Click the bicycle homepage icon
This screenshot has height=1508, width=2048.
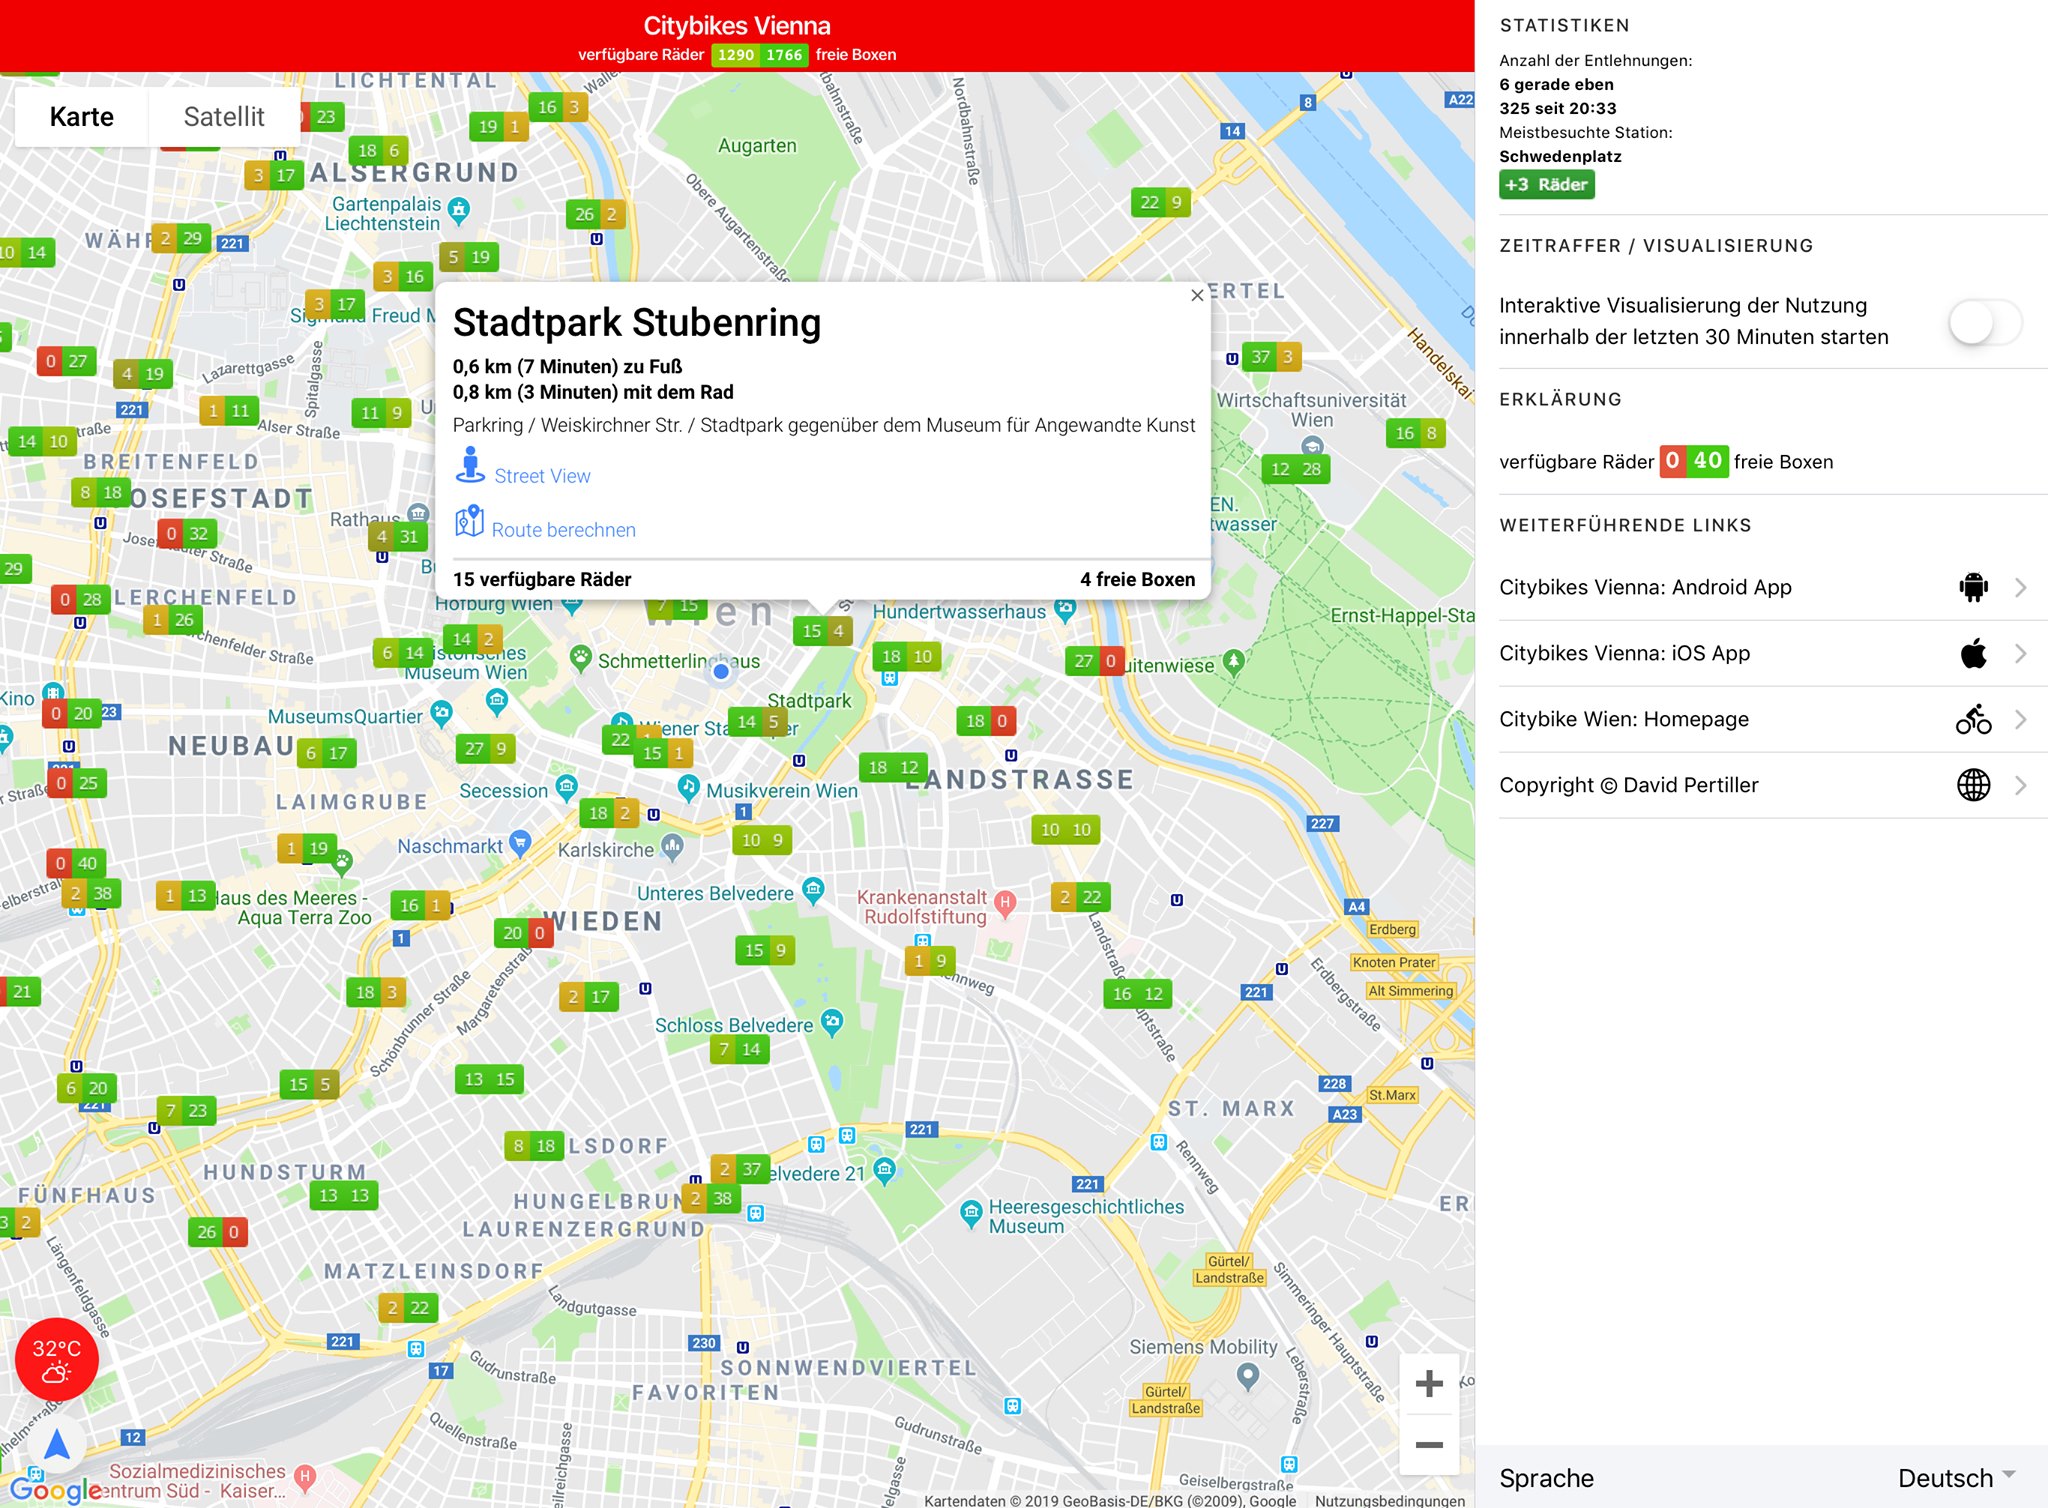point(1974,719)
